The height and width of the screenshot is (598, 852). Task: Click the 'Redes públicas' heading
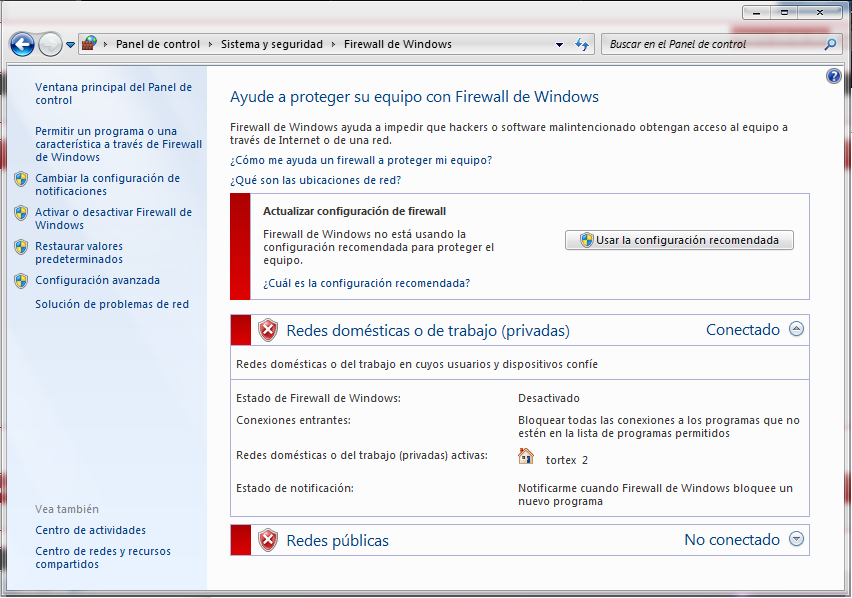point(337,541)
